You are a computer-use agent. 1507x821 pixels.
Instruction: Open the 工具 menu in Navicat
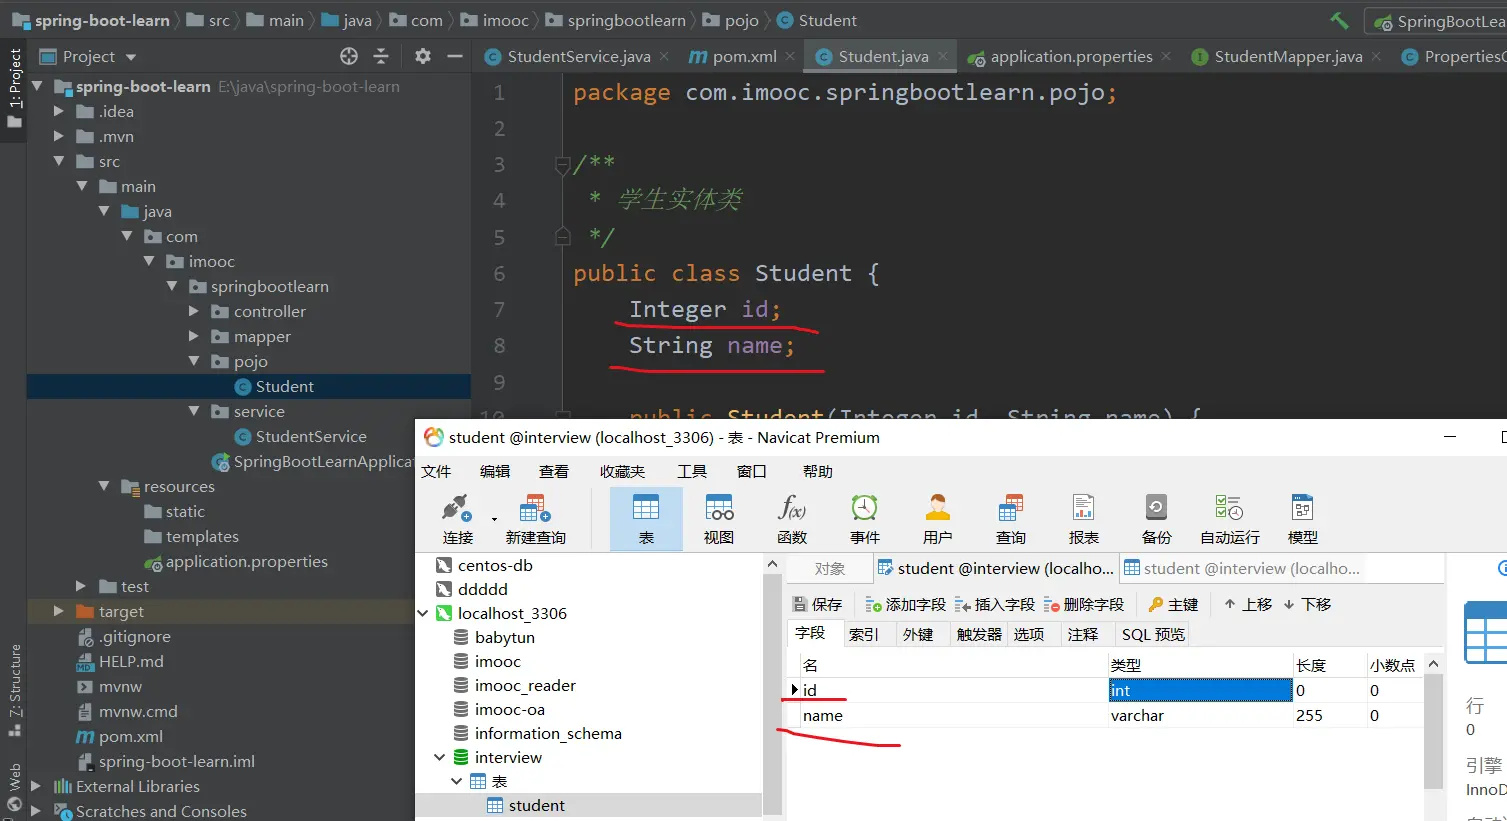pos(691,471)
